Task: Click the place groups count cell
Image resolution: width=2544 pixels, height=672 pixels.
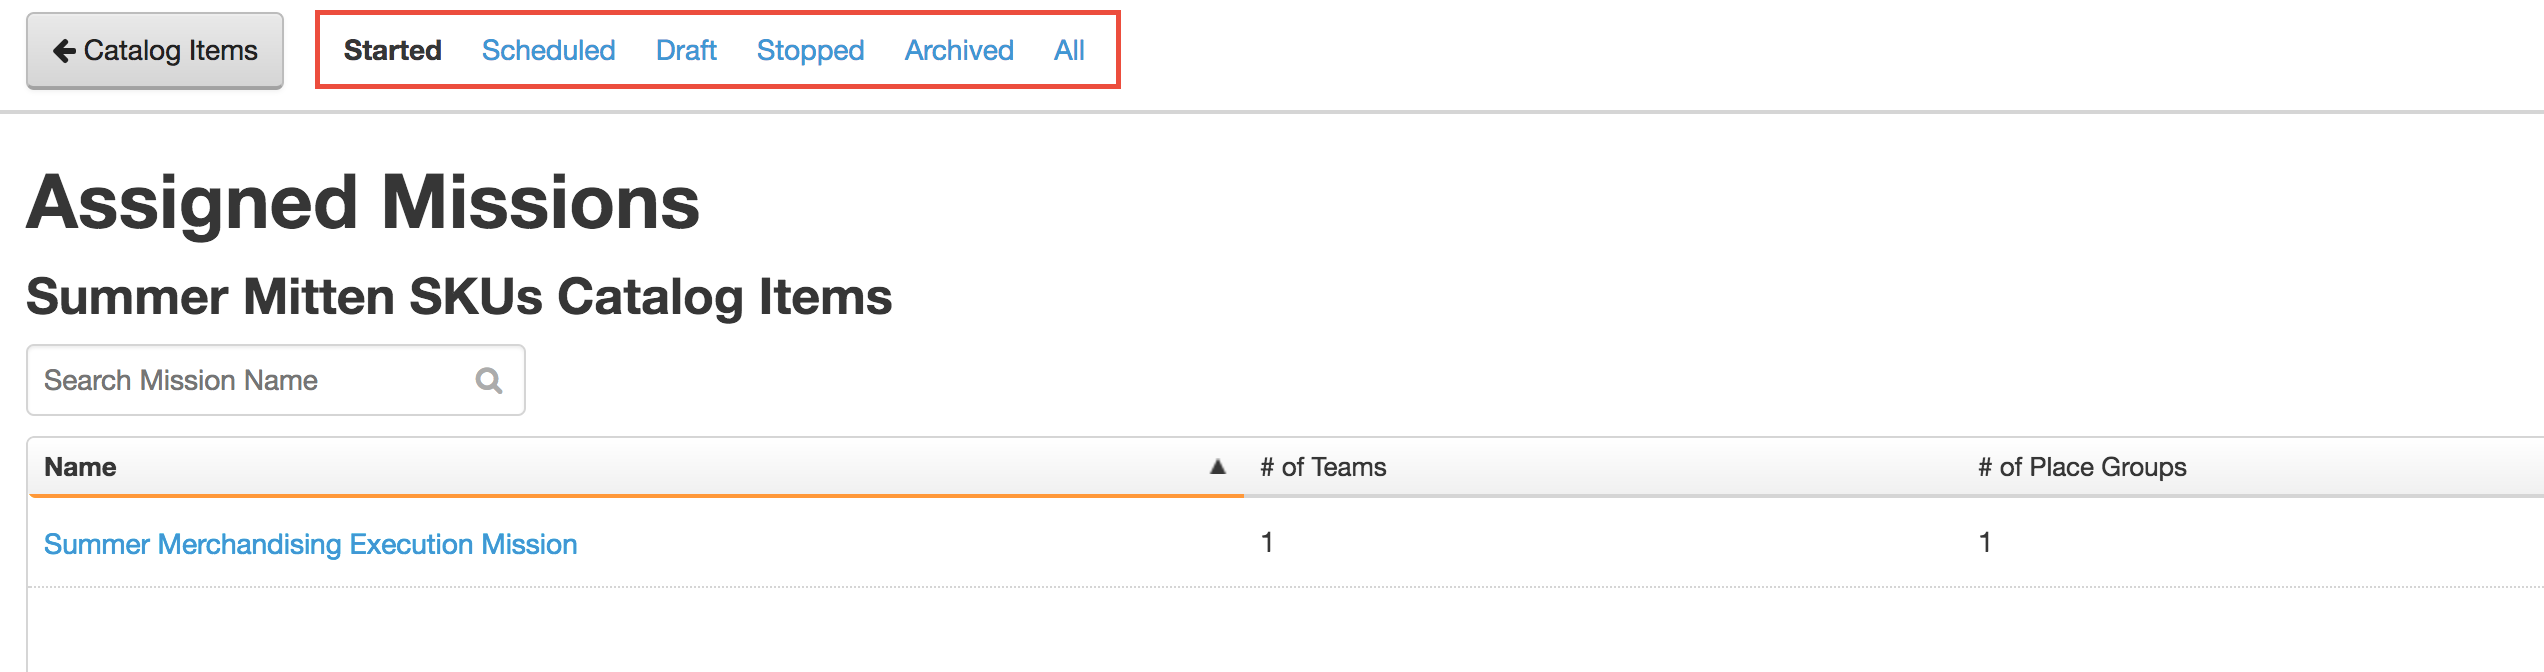Action: pyautogui.click(x=1985, y=542)
